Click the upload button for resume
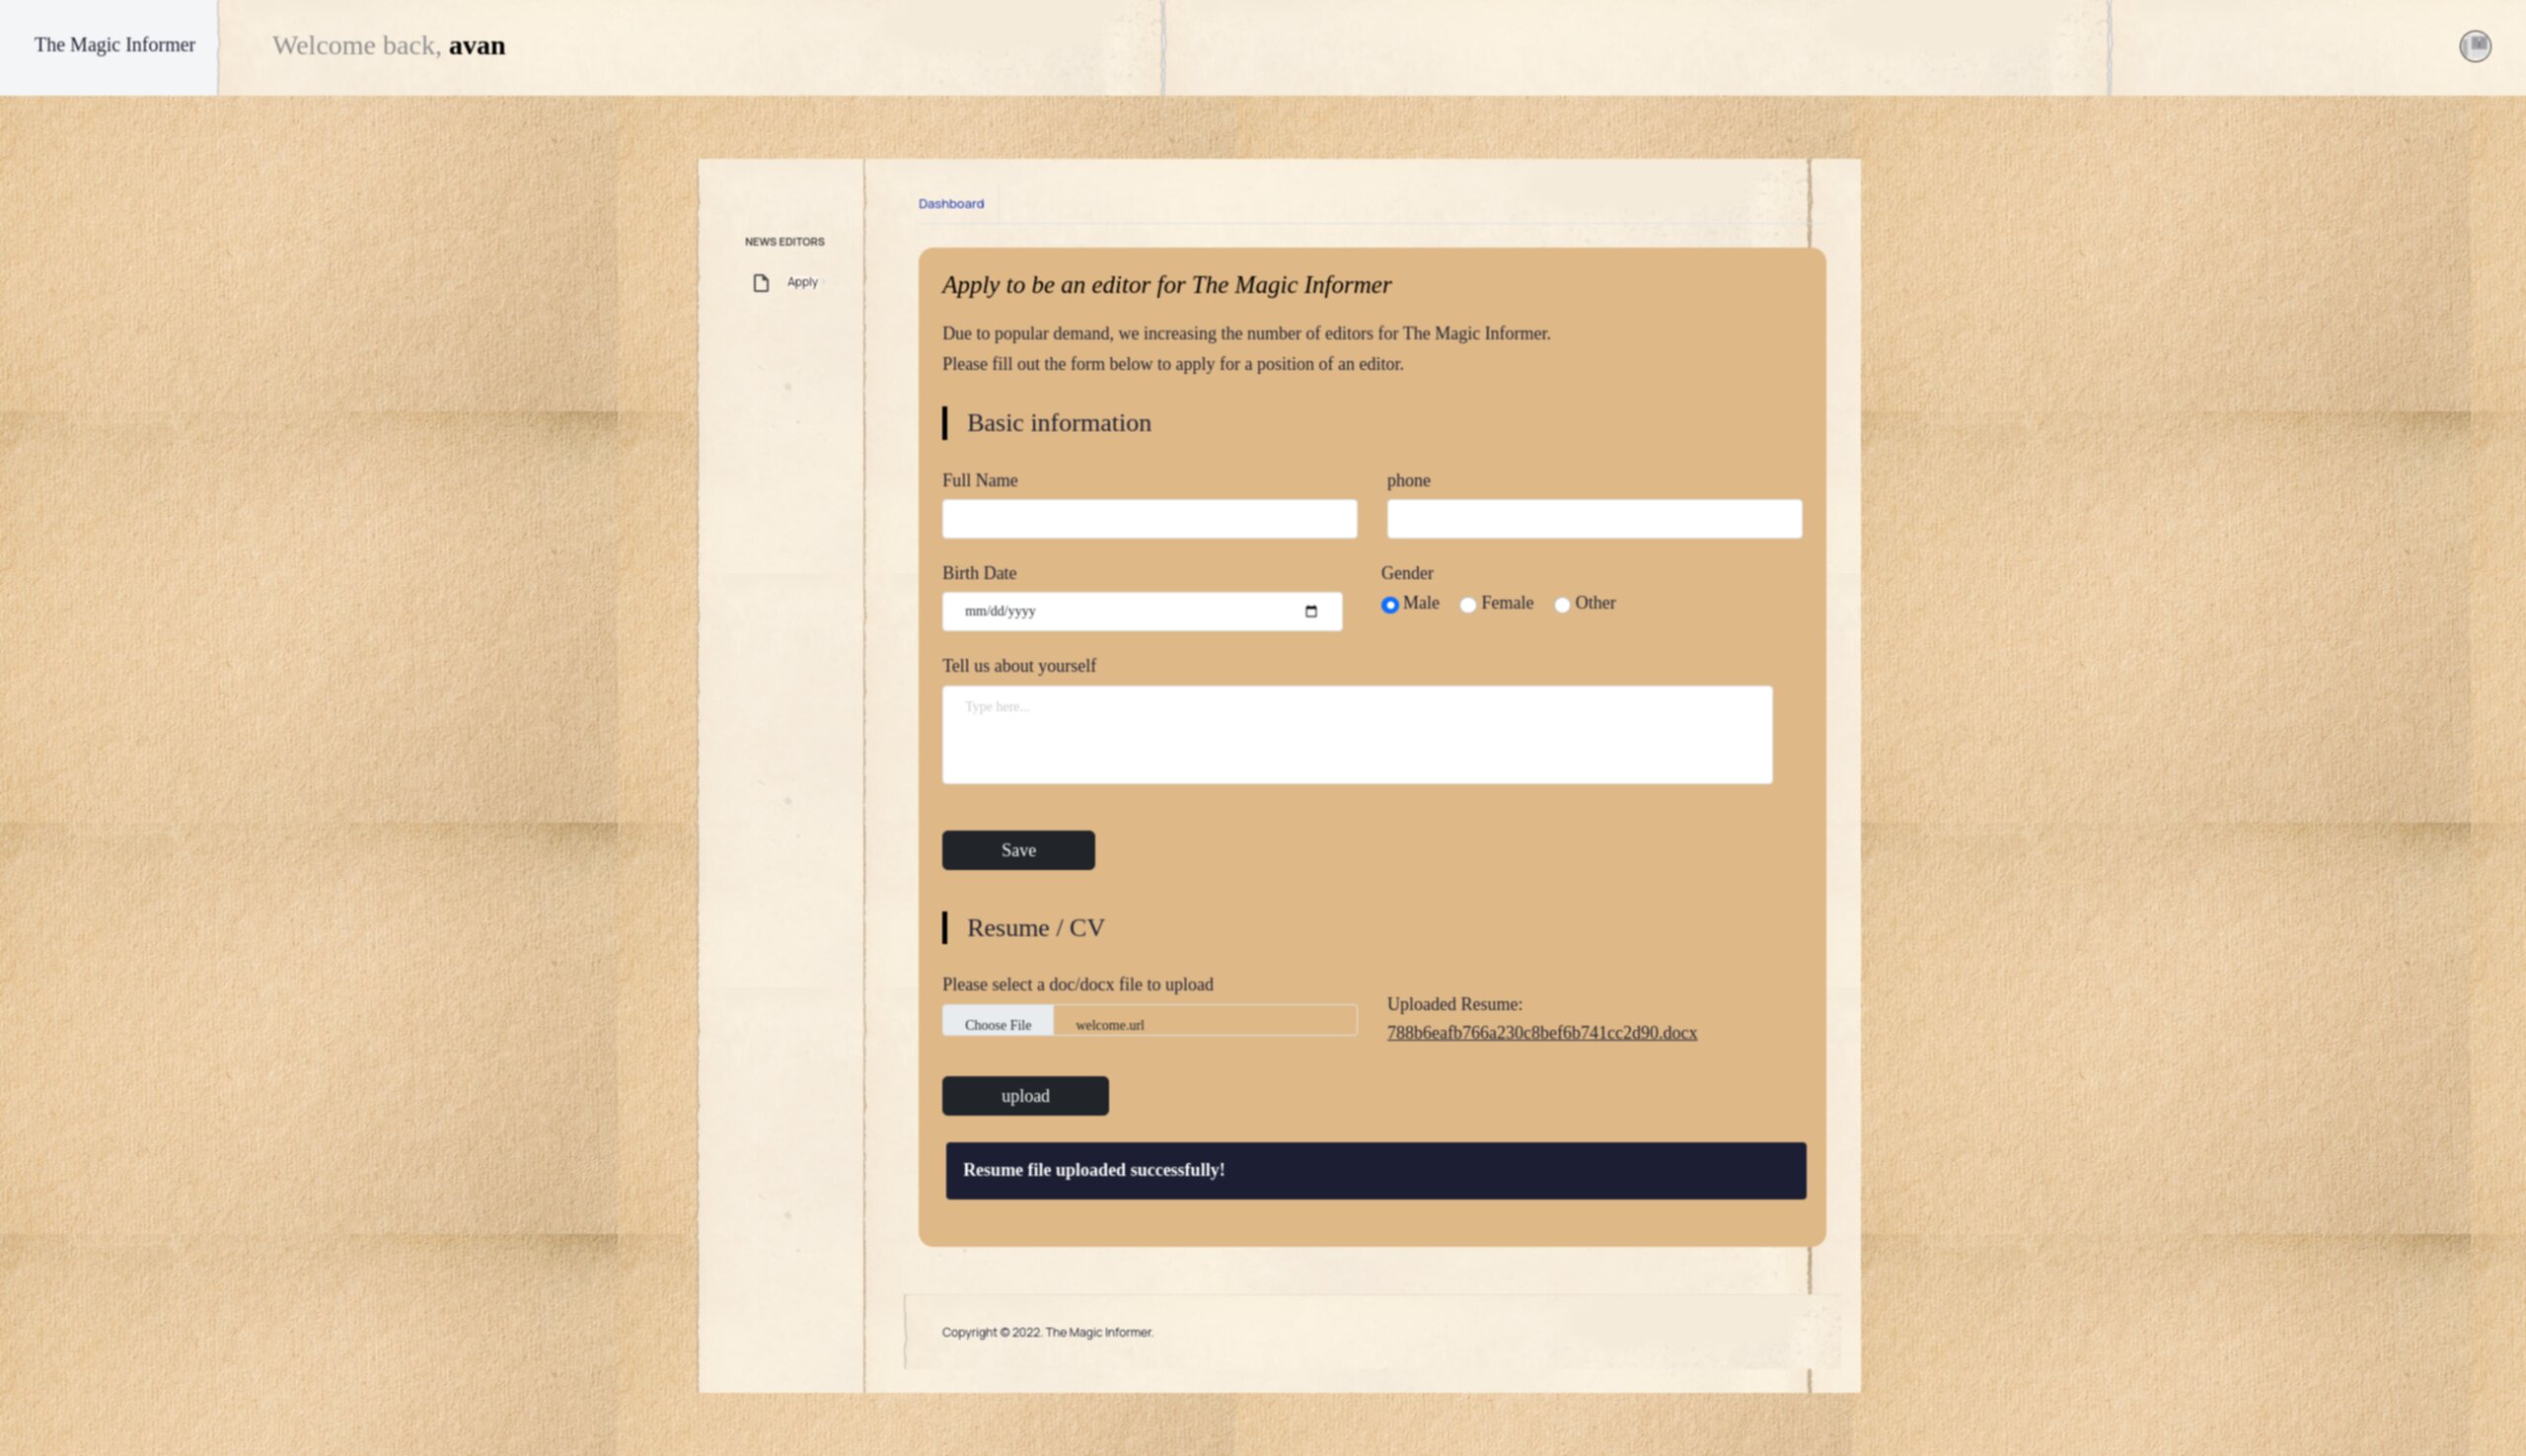This screenshot has width=2526, height=1456. pyautogui.click(x=1025, y=1095)
